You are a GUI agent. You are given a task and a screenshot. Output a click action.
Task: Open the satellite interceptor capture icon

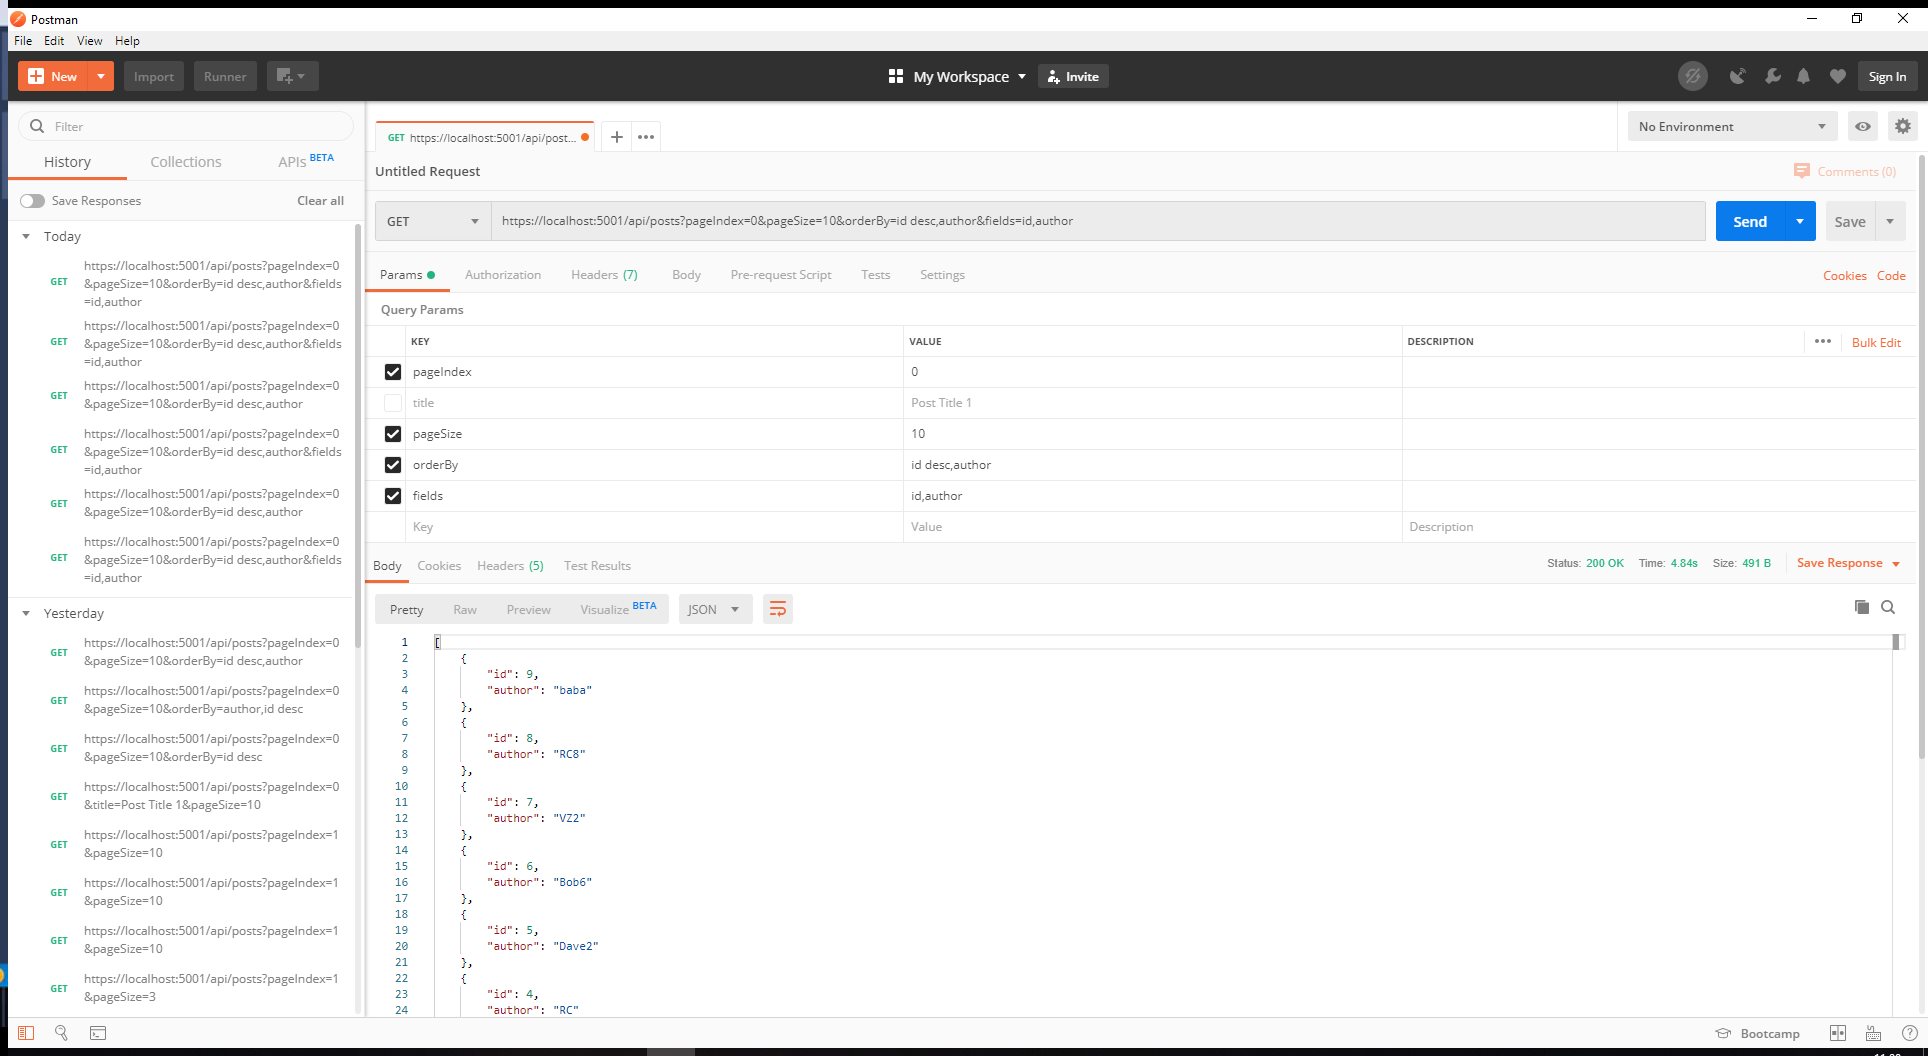1738,76
